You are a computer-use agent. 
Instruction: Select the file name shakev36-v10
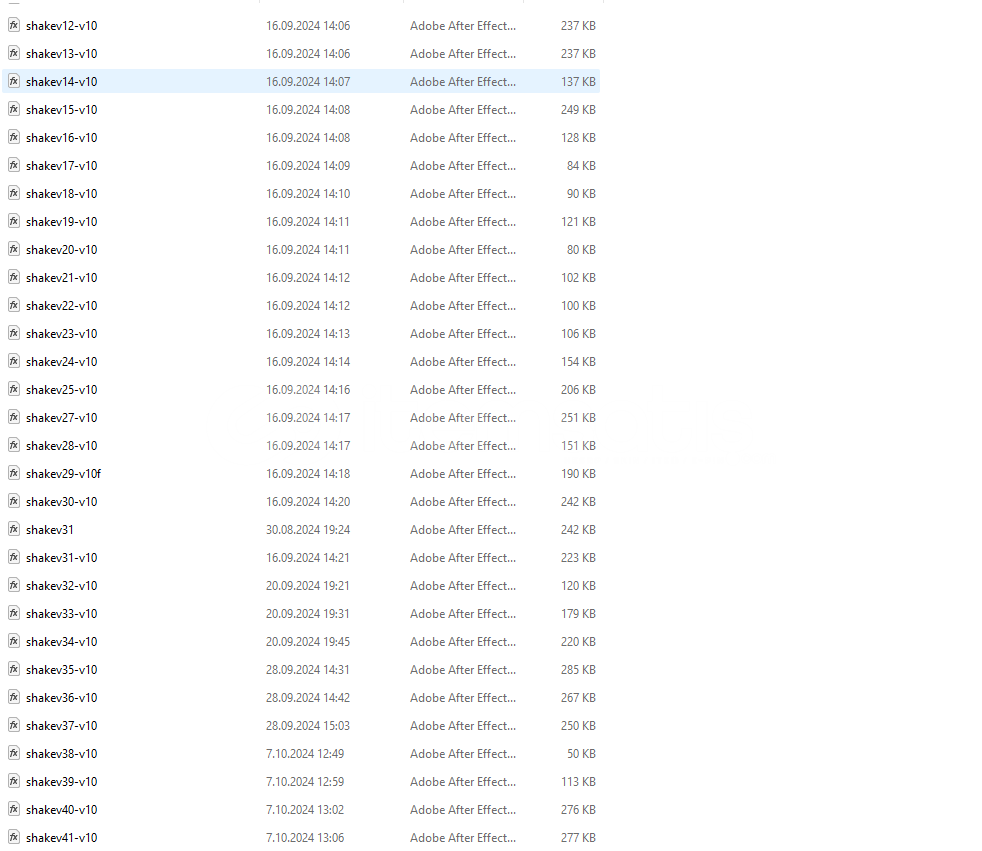pos(61,698)
